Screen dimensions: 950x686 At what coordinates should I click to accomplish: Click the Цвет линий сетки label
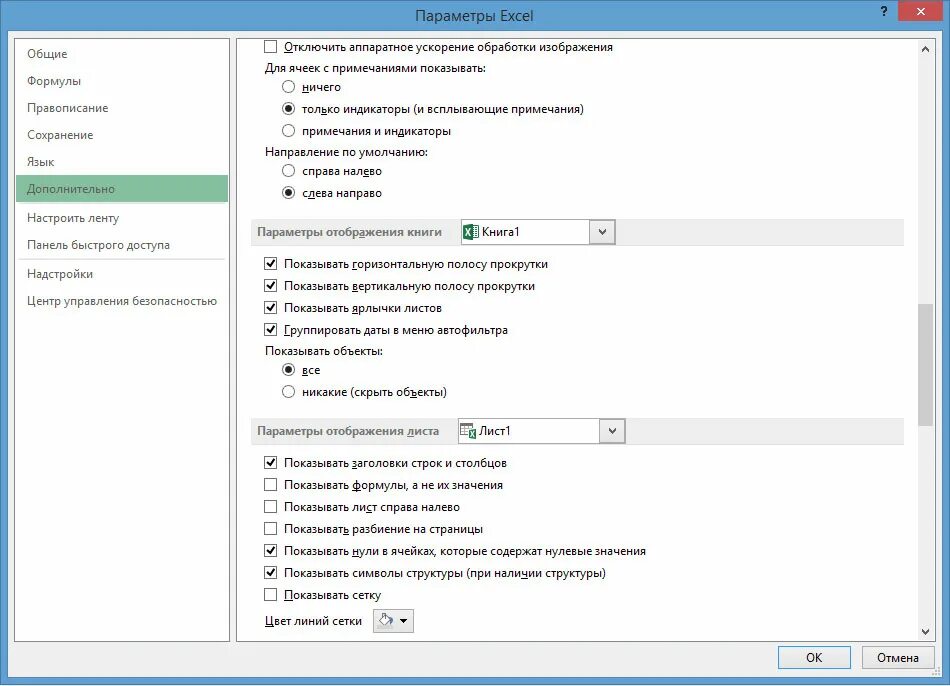pyautogui.click(x=313, y=621)
